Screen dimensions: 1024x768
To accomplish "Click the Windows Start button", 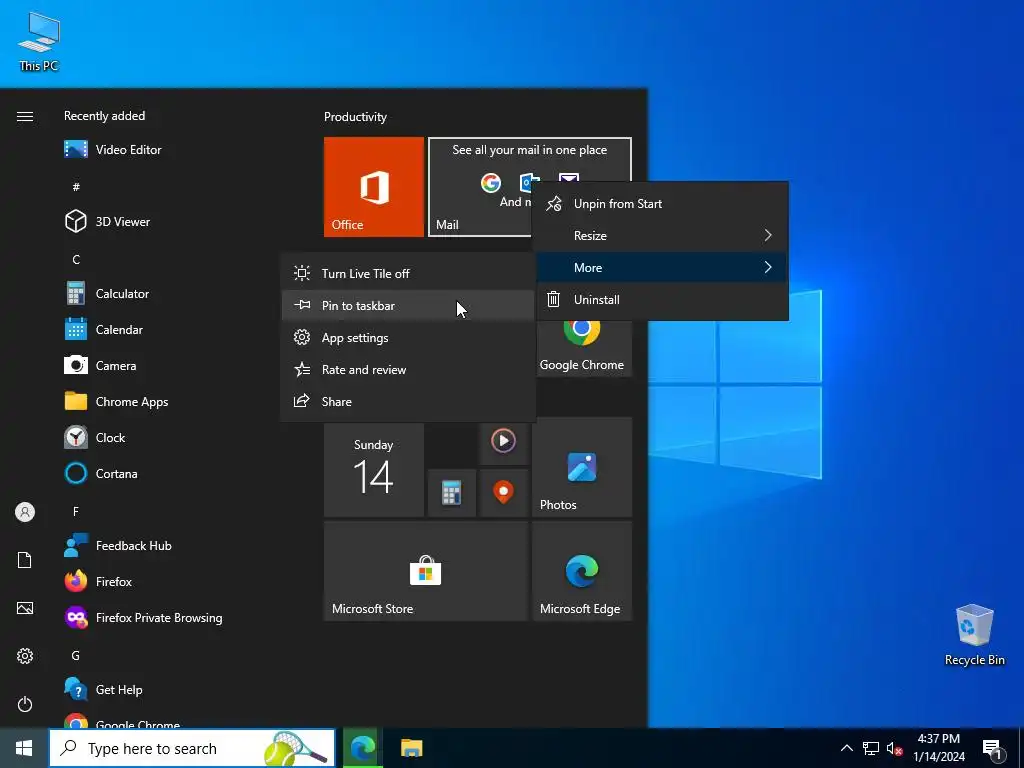I will click(24, 748).
